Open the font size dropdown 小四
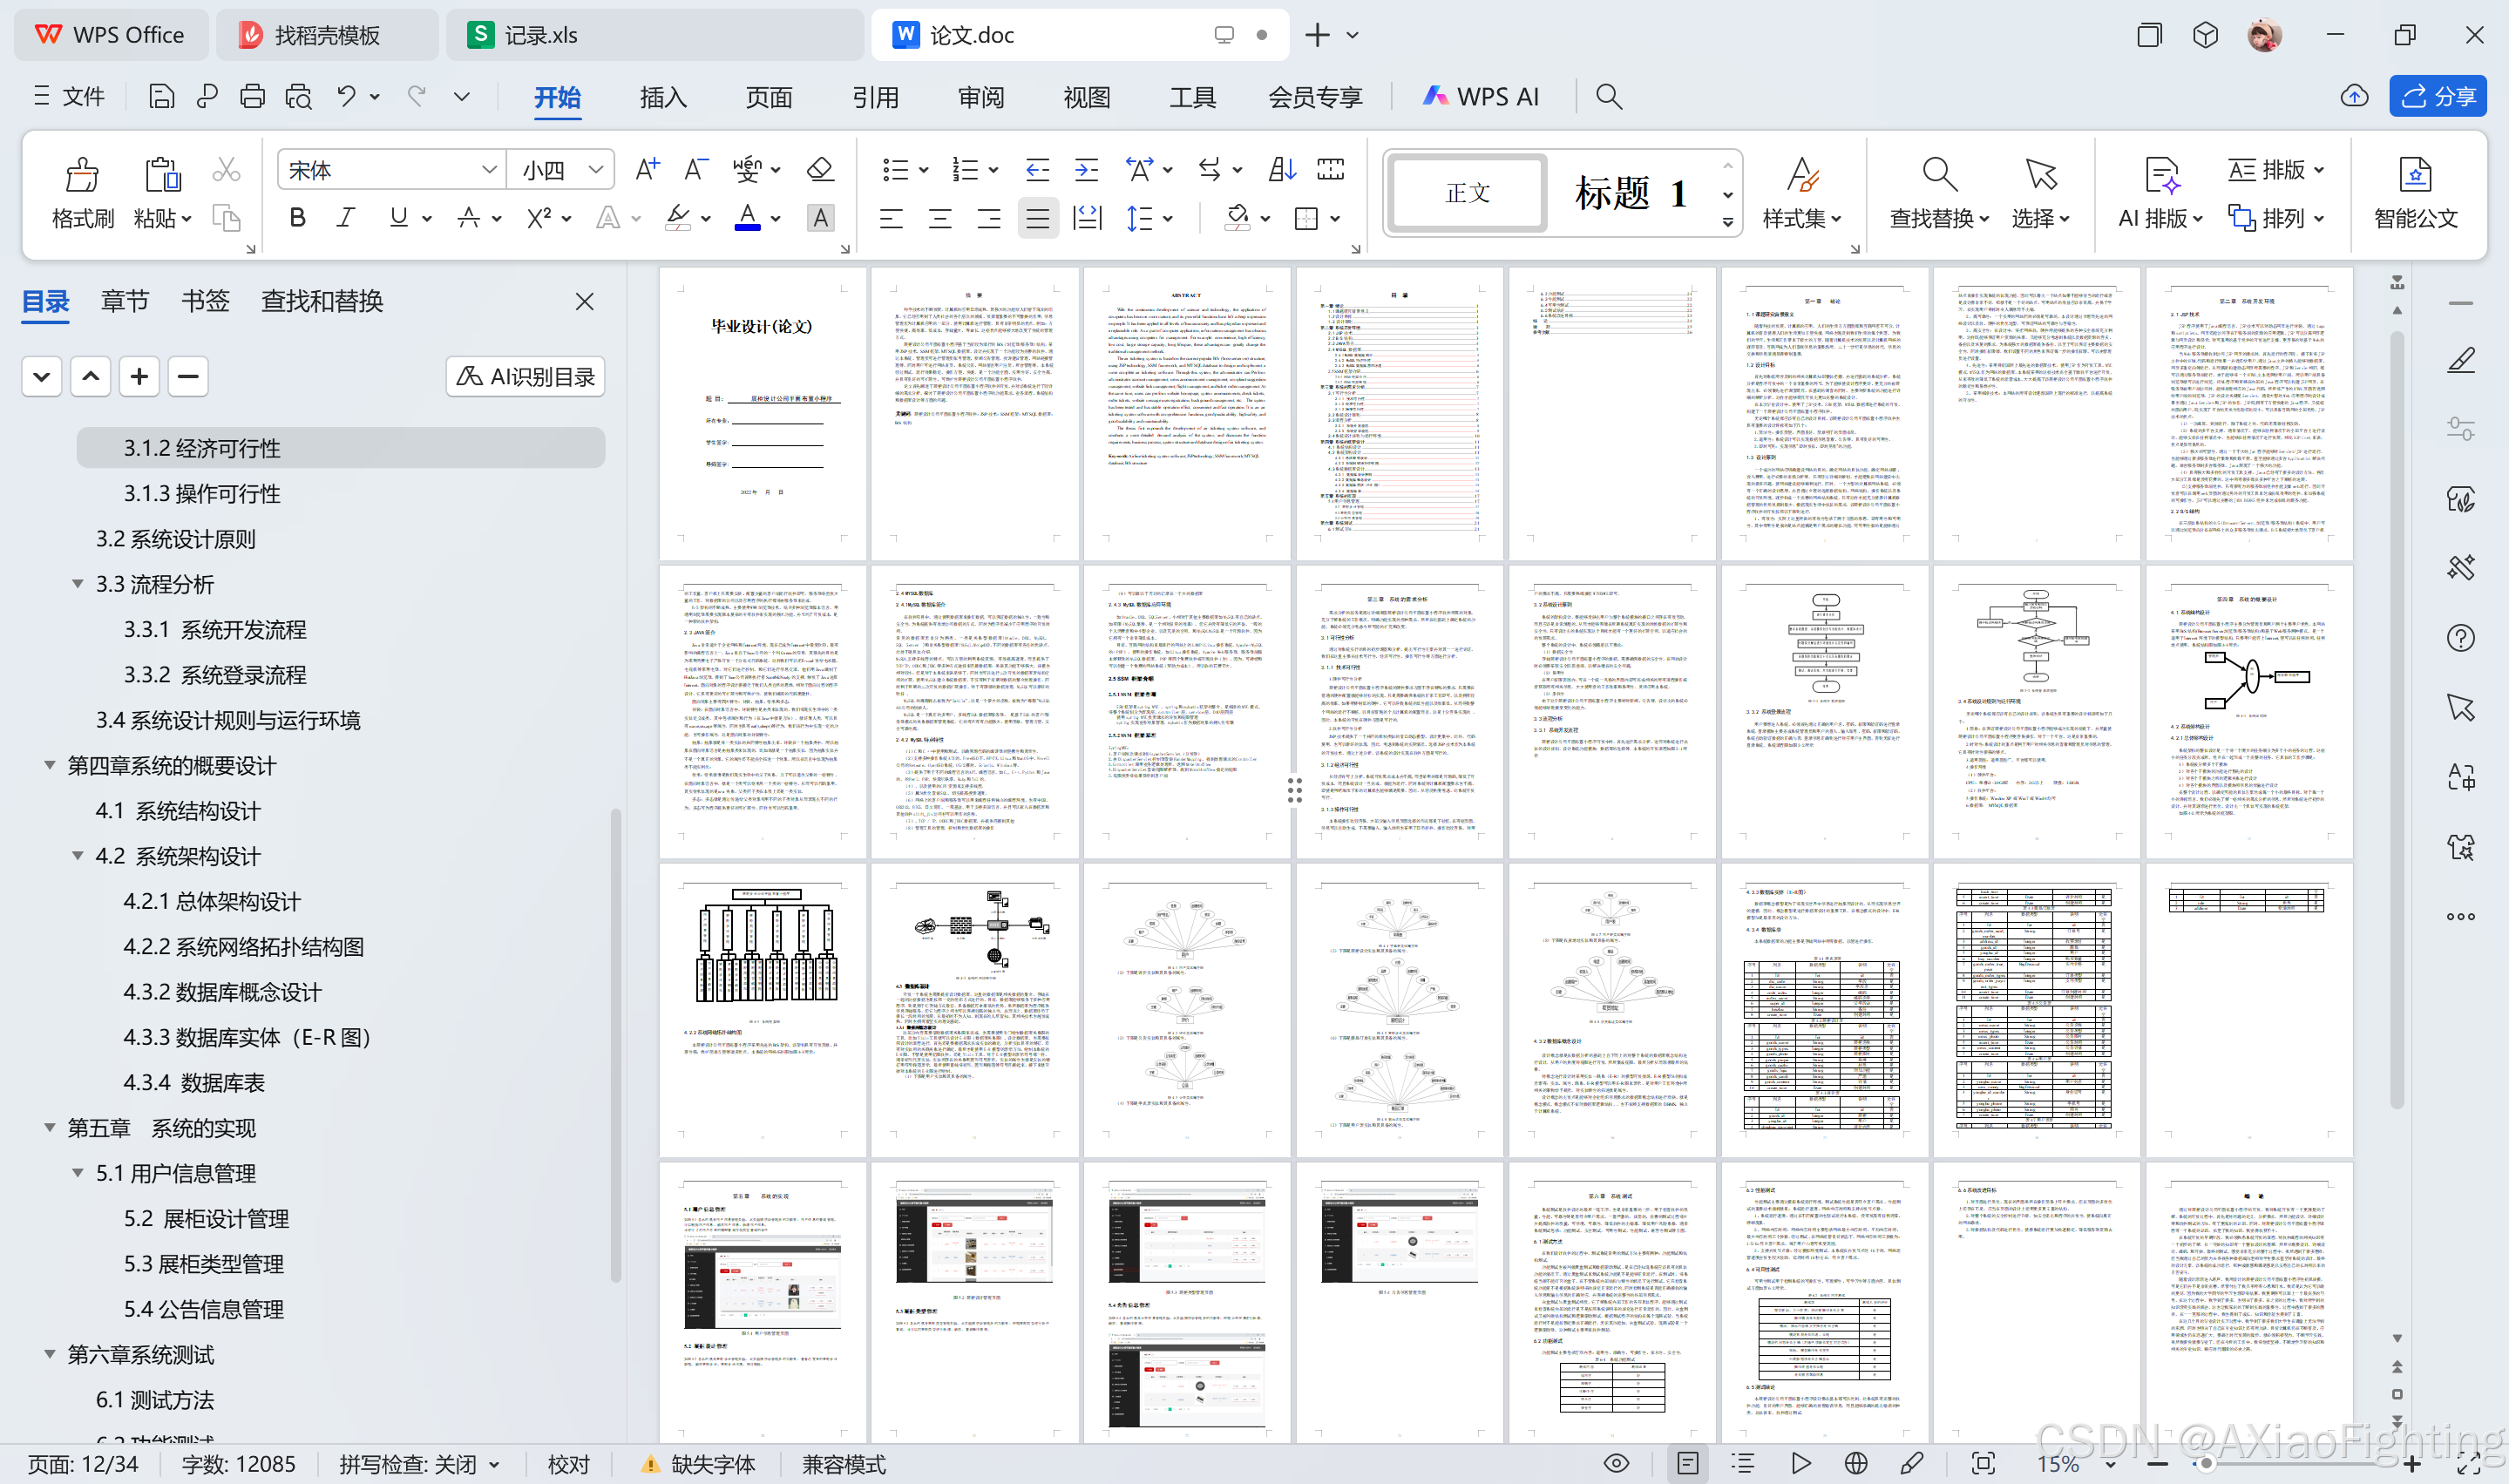The width and height of the screenshot is (2509, 1484). 560,169
